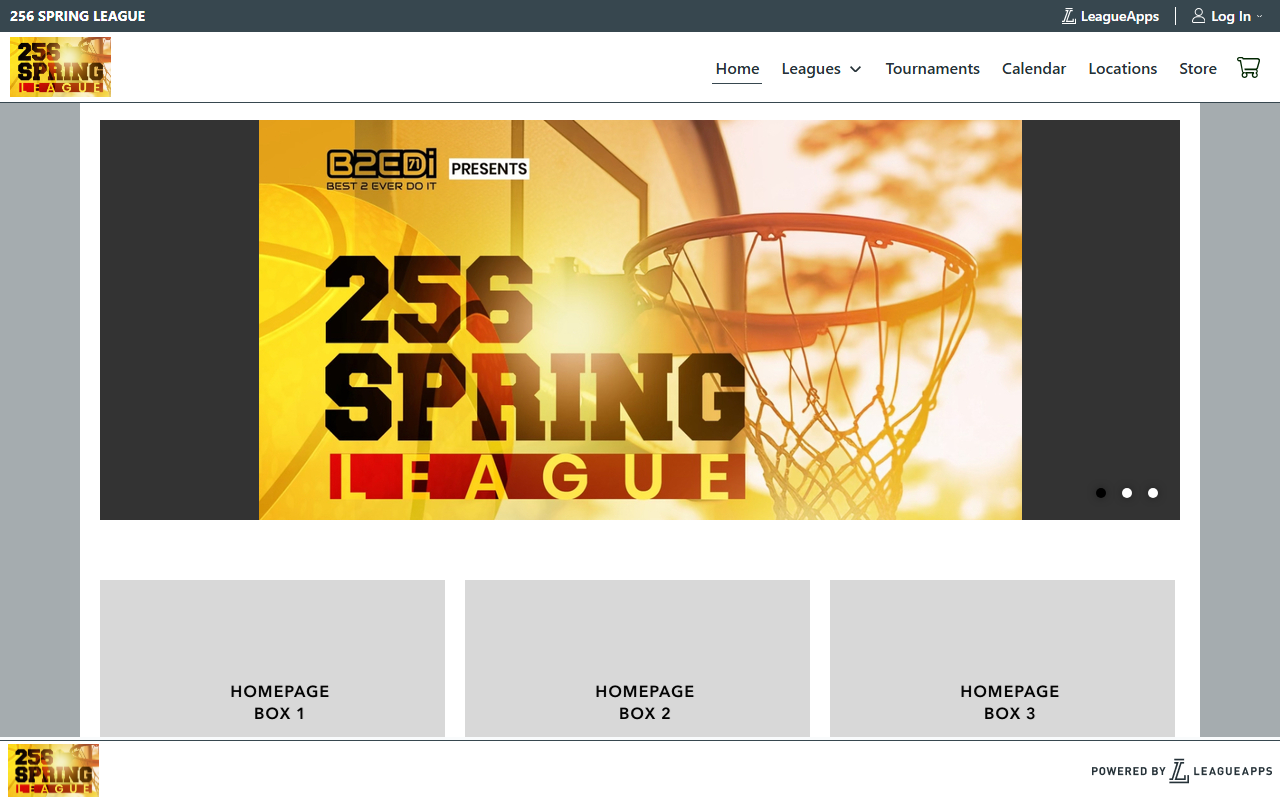1280x800 pixels.
Task: Open the shopping cart icon
Action: pos(1248,68)
